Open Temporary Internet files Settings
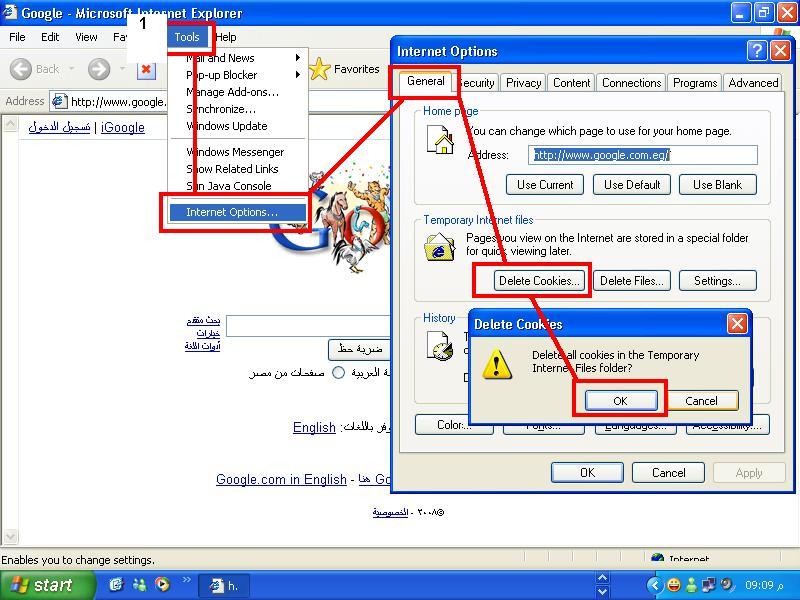 tap(717, 281)
